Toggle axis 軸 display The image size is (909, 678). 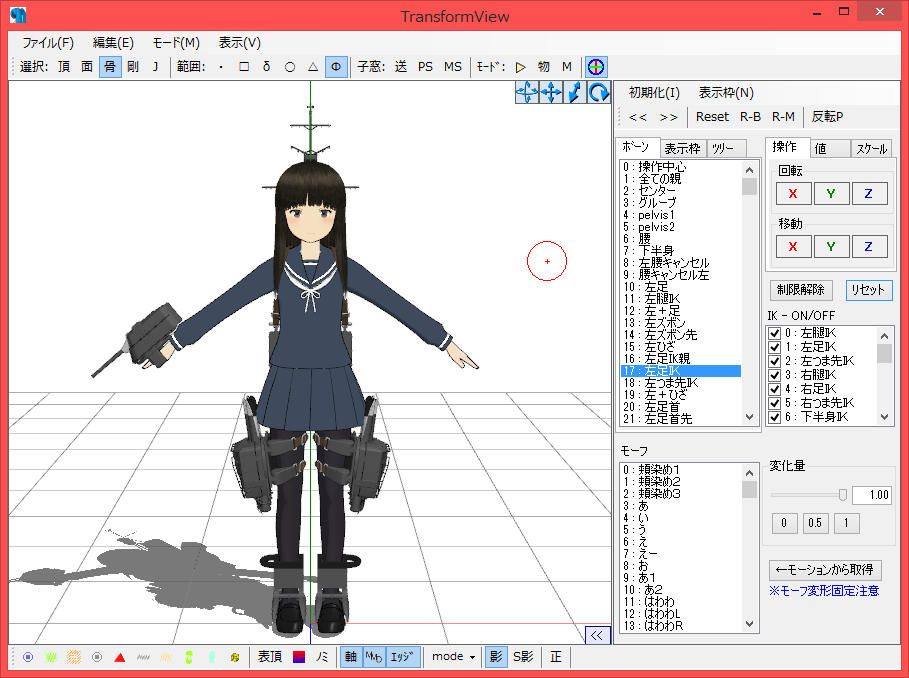pos(351,657)
